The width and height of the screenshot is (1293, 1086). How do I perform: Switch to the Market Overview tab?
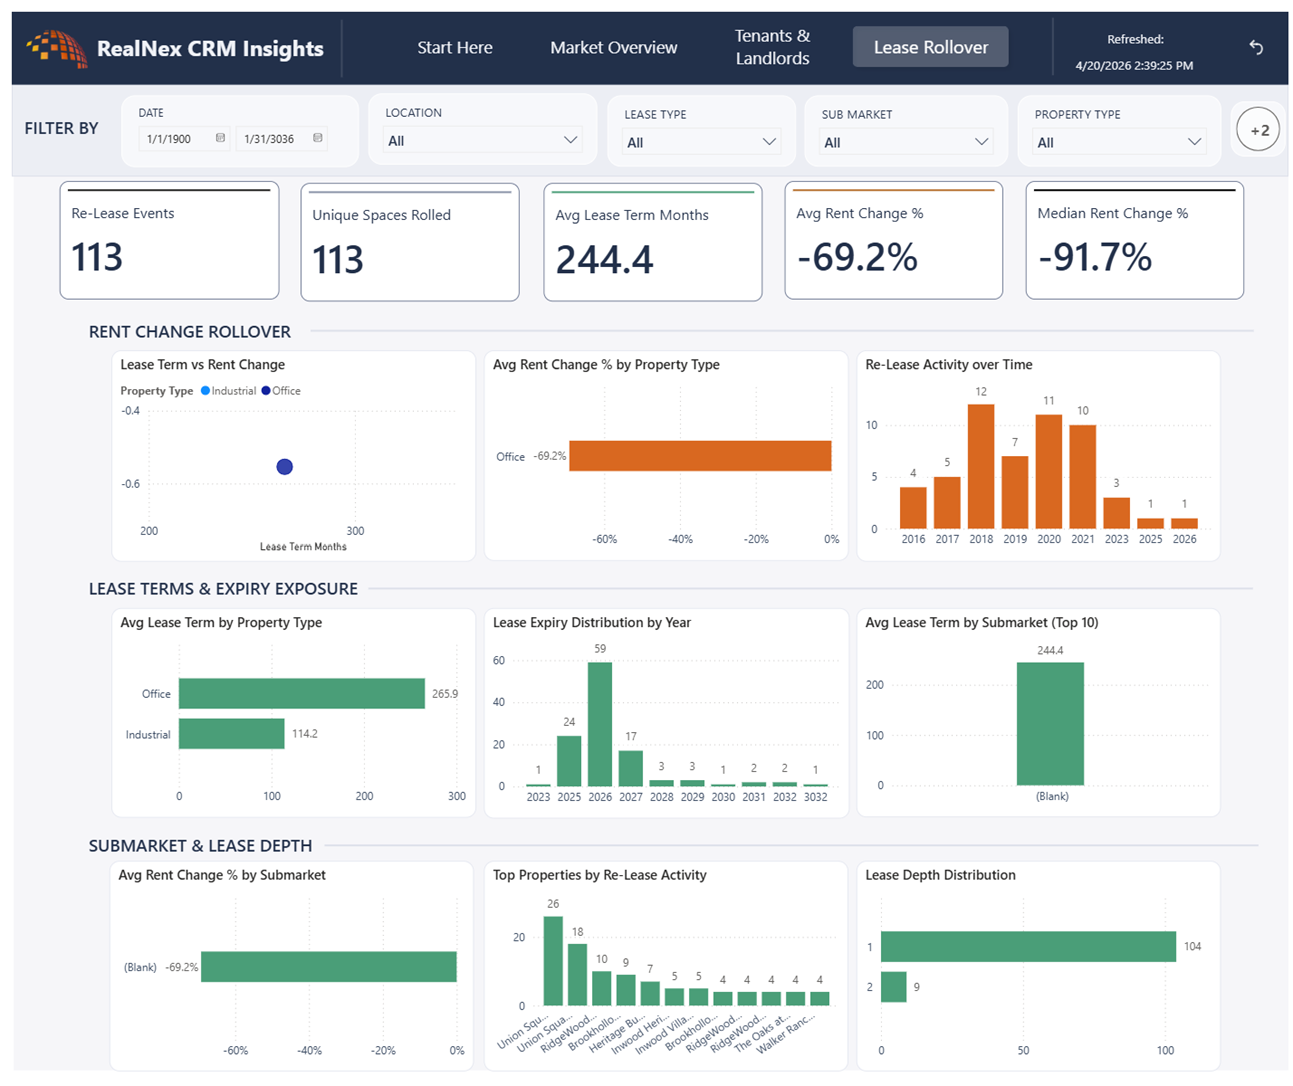click(613, 47)
